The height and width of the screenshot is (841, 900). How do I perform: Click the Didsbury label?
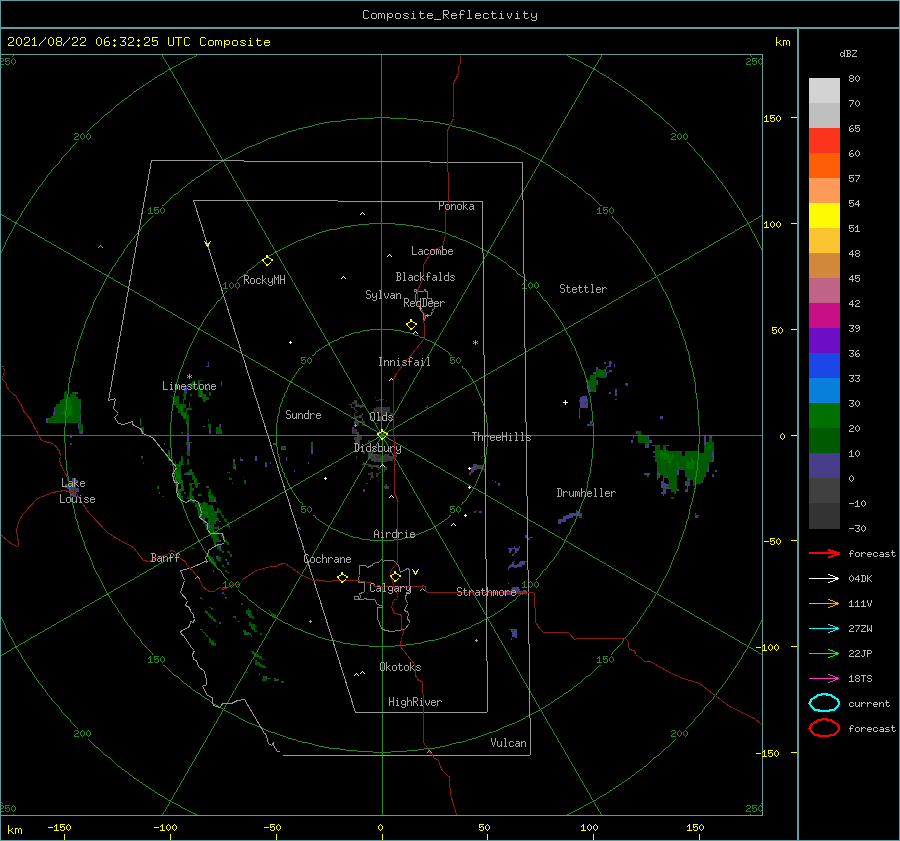point(377,448)
